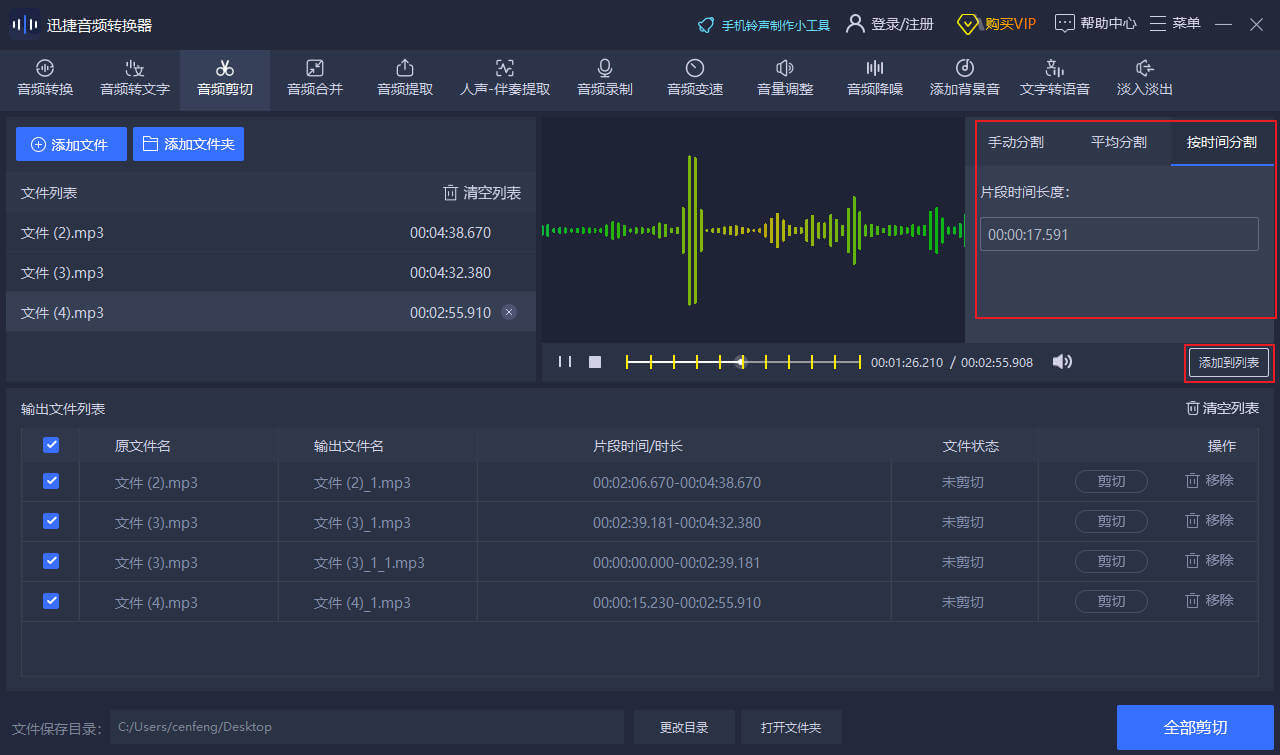
Task: Open the 音频合并 merge tool
Action: click(x=314, y=79)
